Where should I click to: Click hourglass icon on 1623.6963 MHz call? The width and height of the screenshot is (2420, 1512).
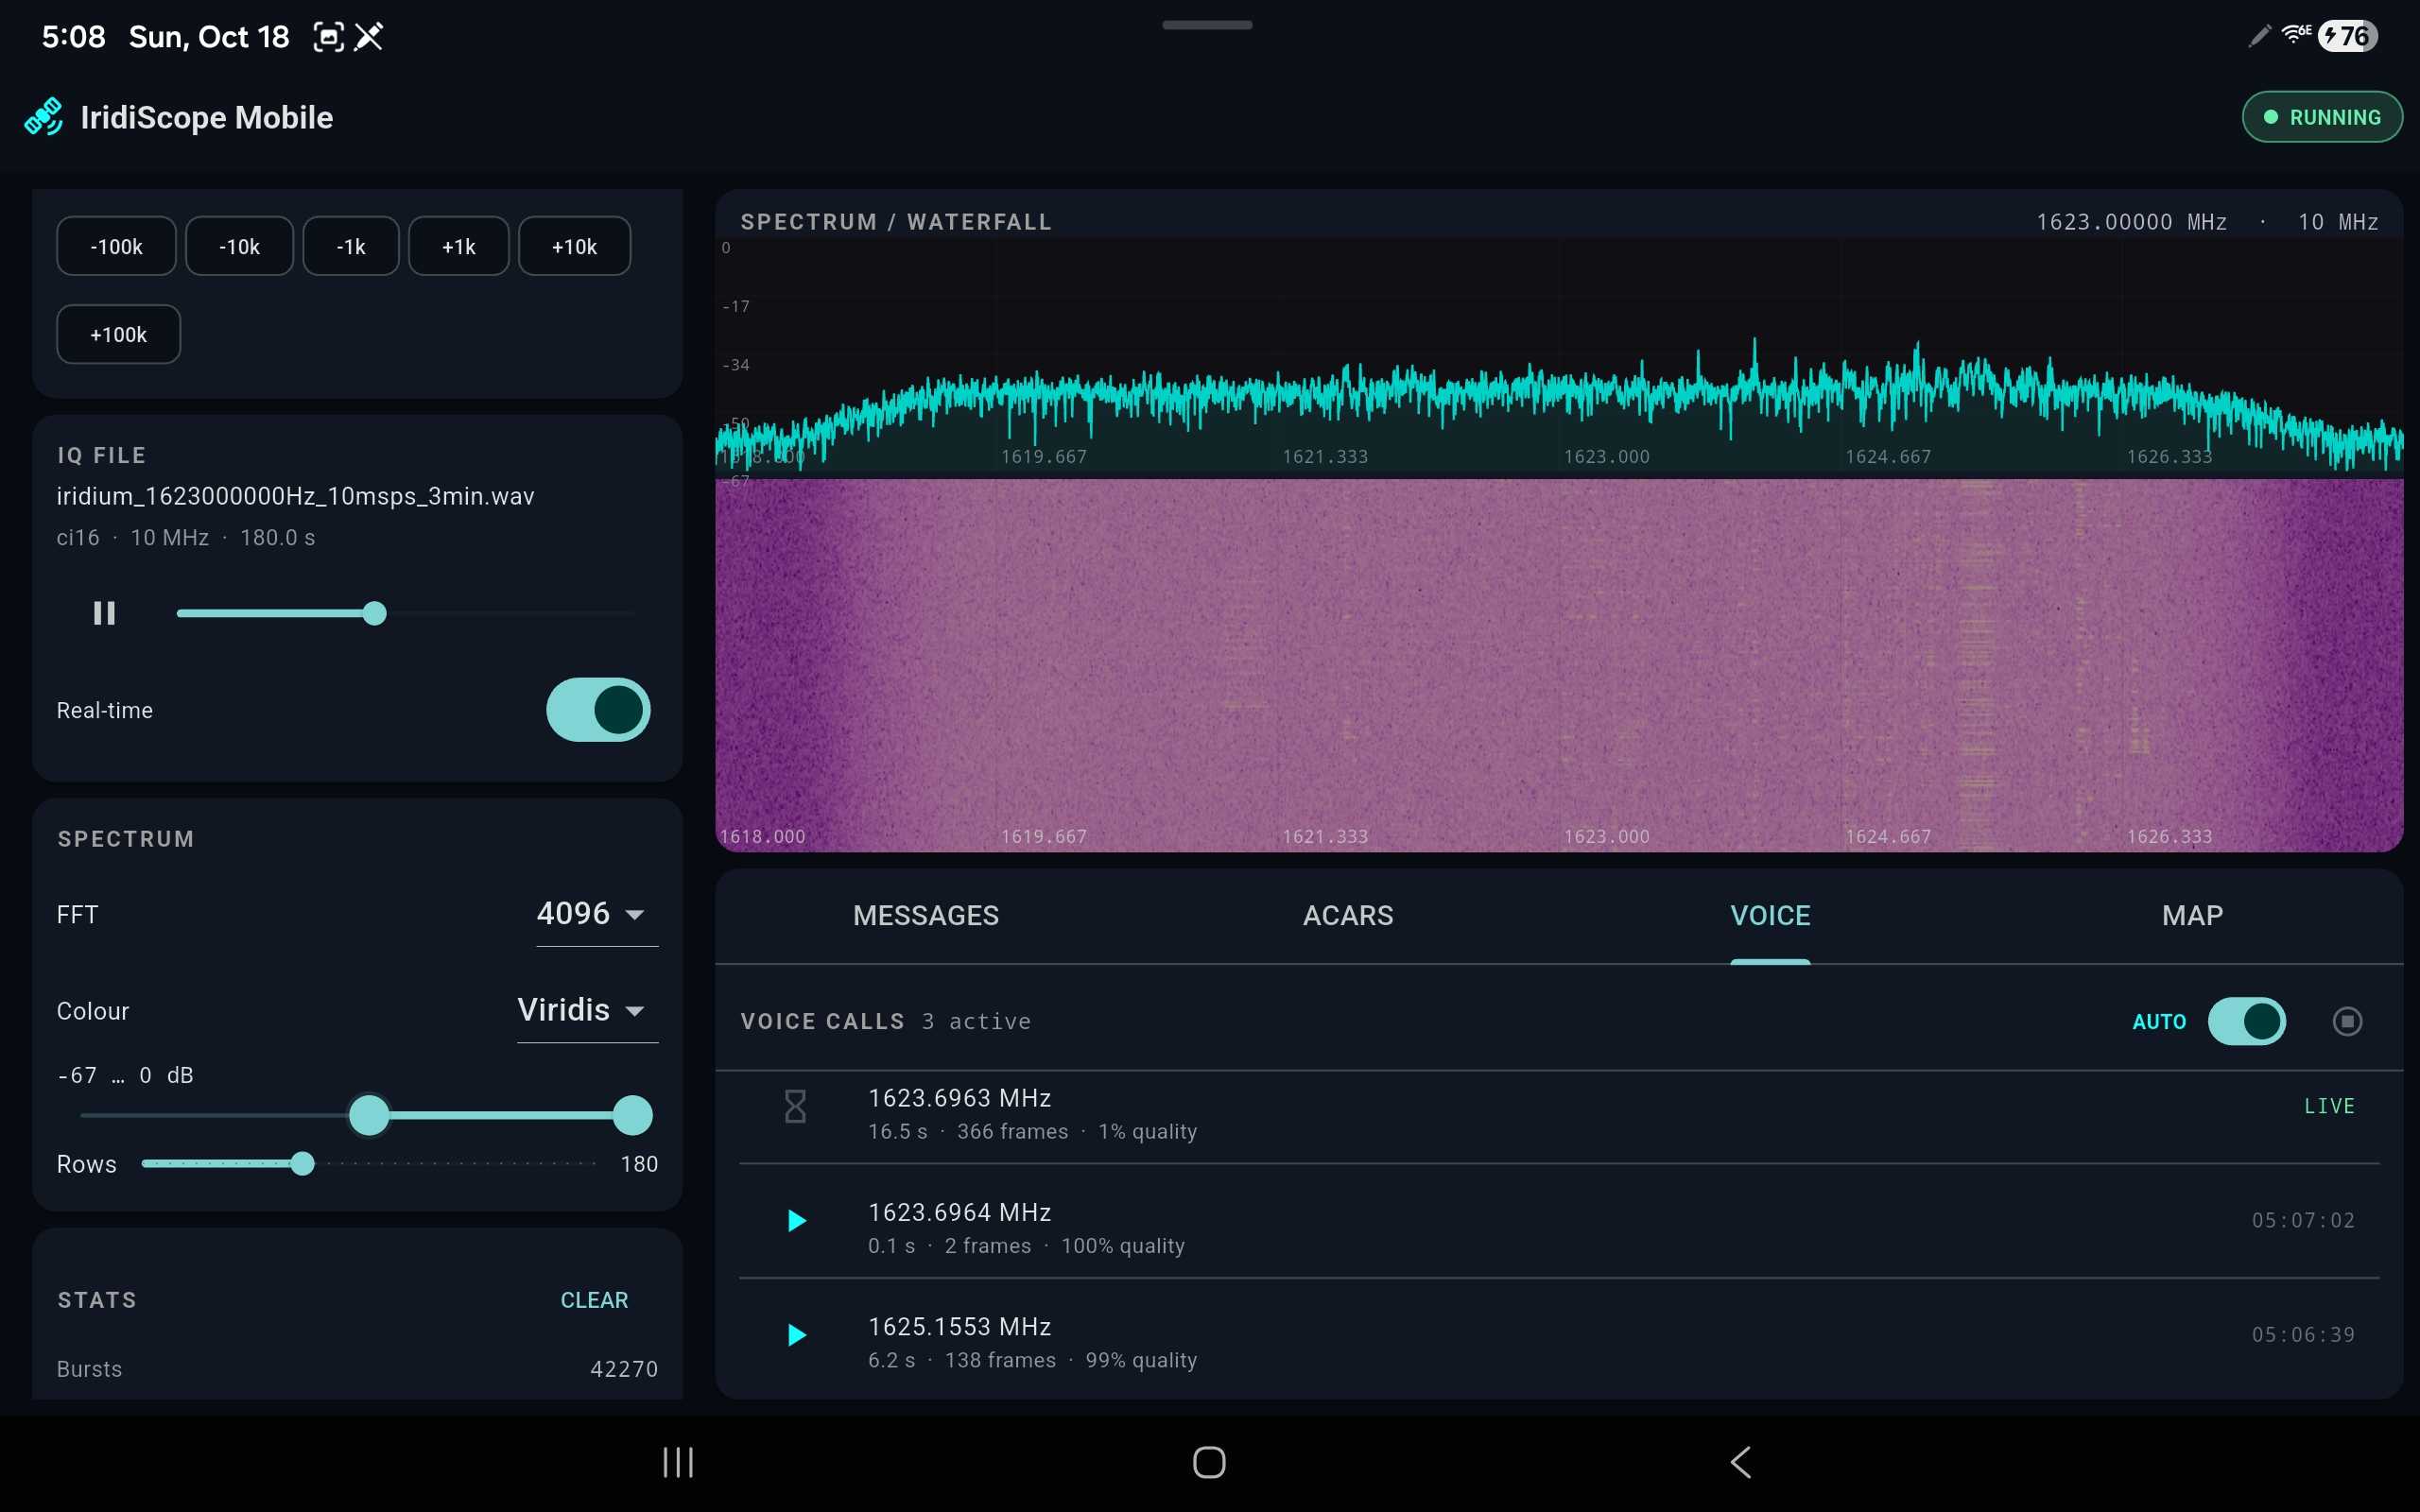(x=795, y=1106)
